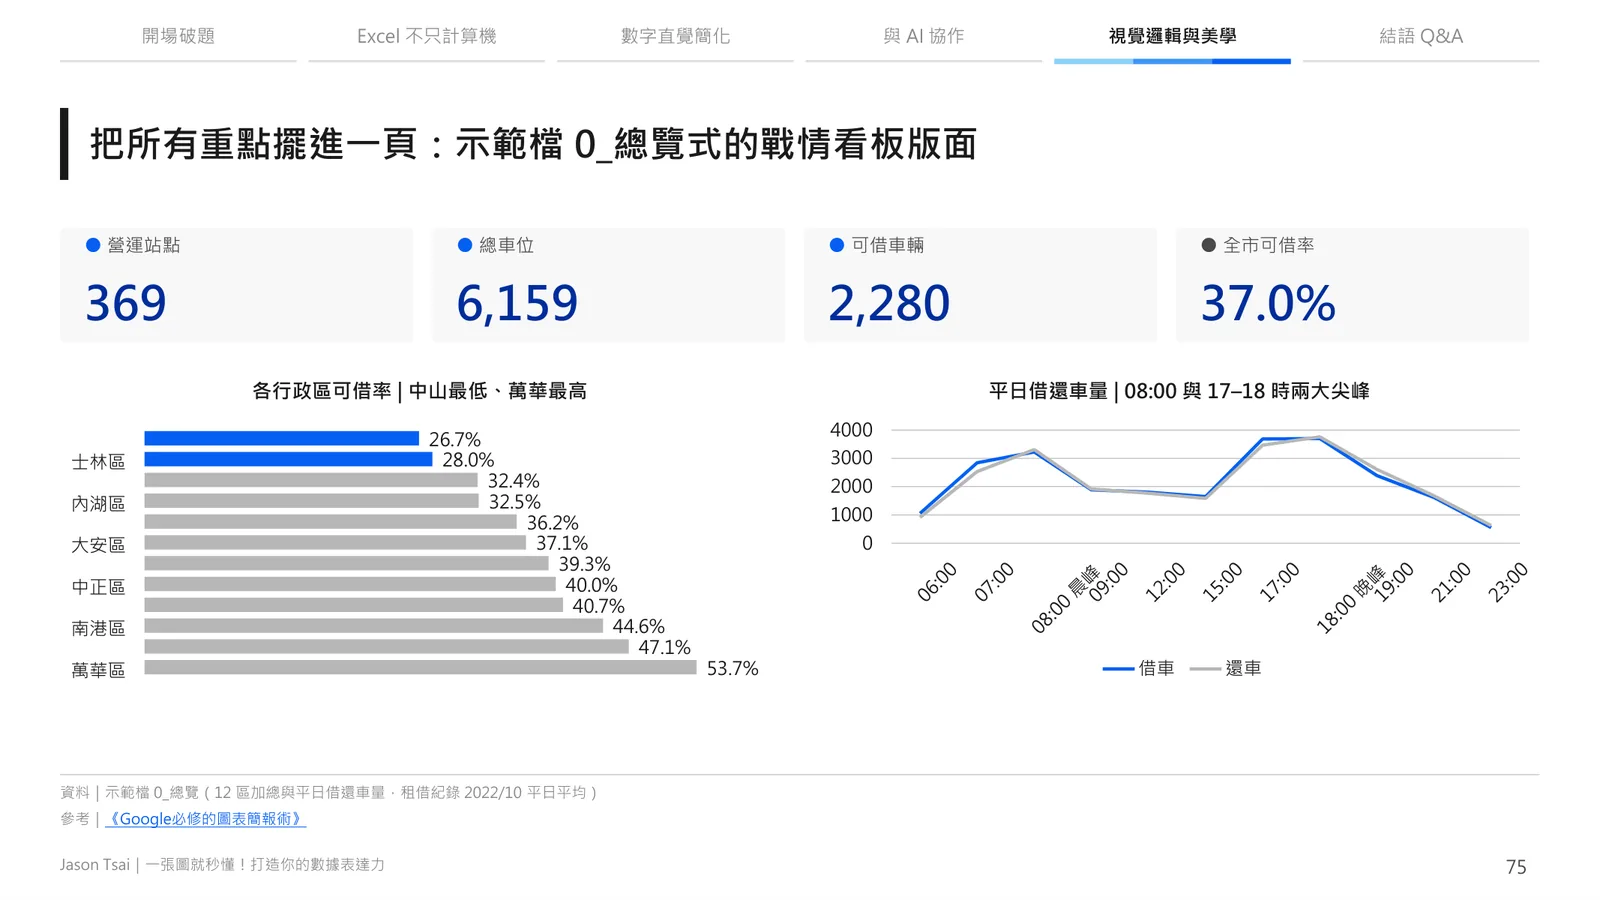This screenshot has width=1600, height=900.
Task: Open the 開場破題 section tab
Action: [178, 36]
